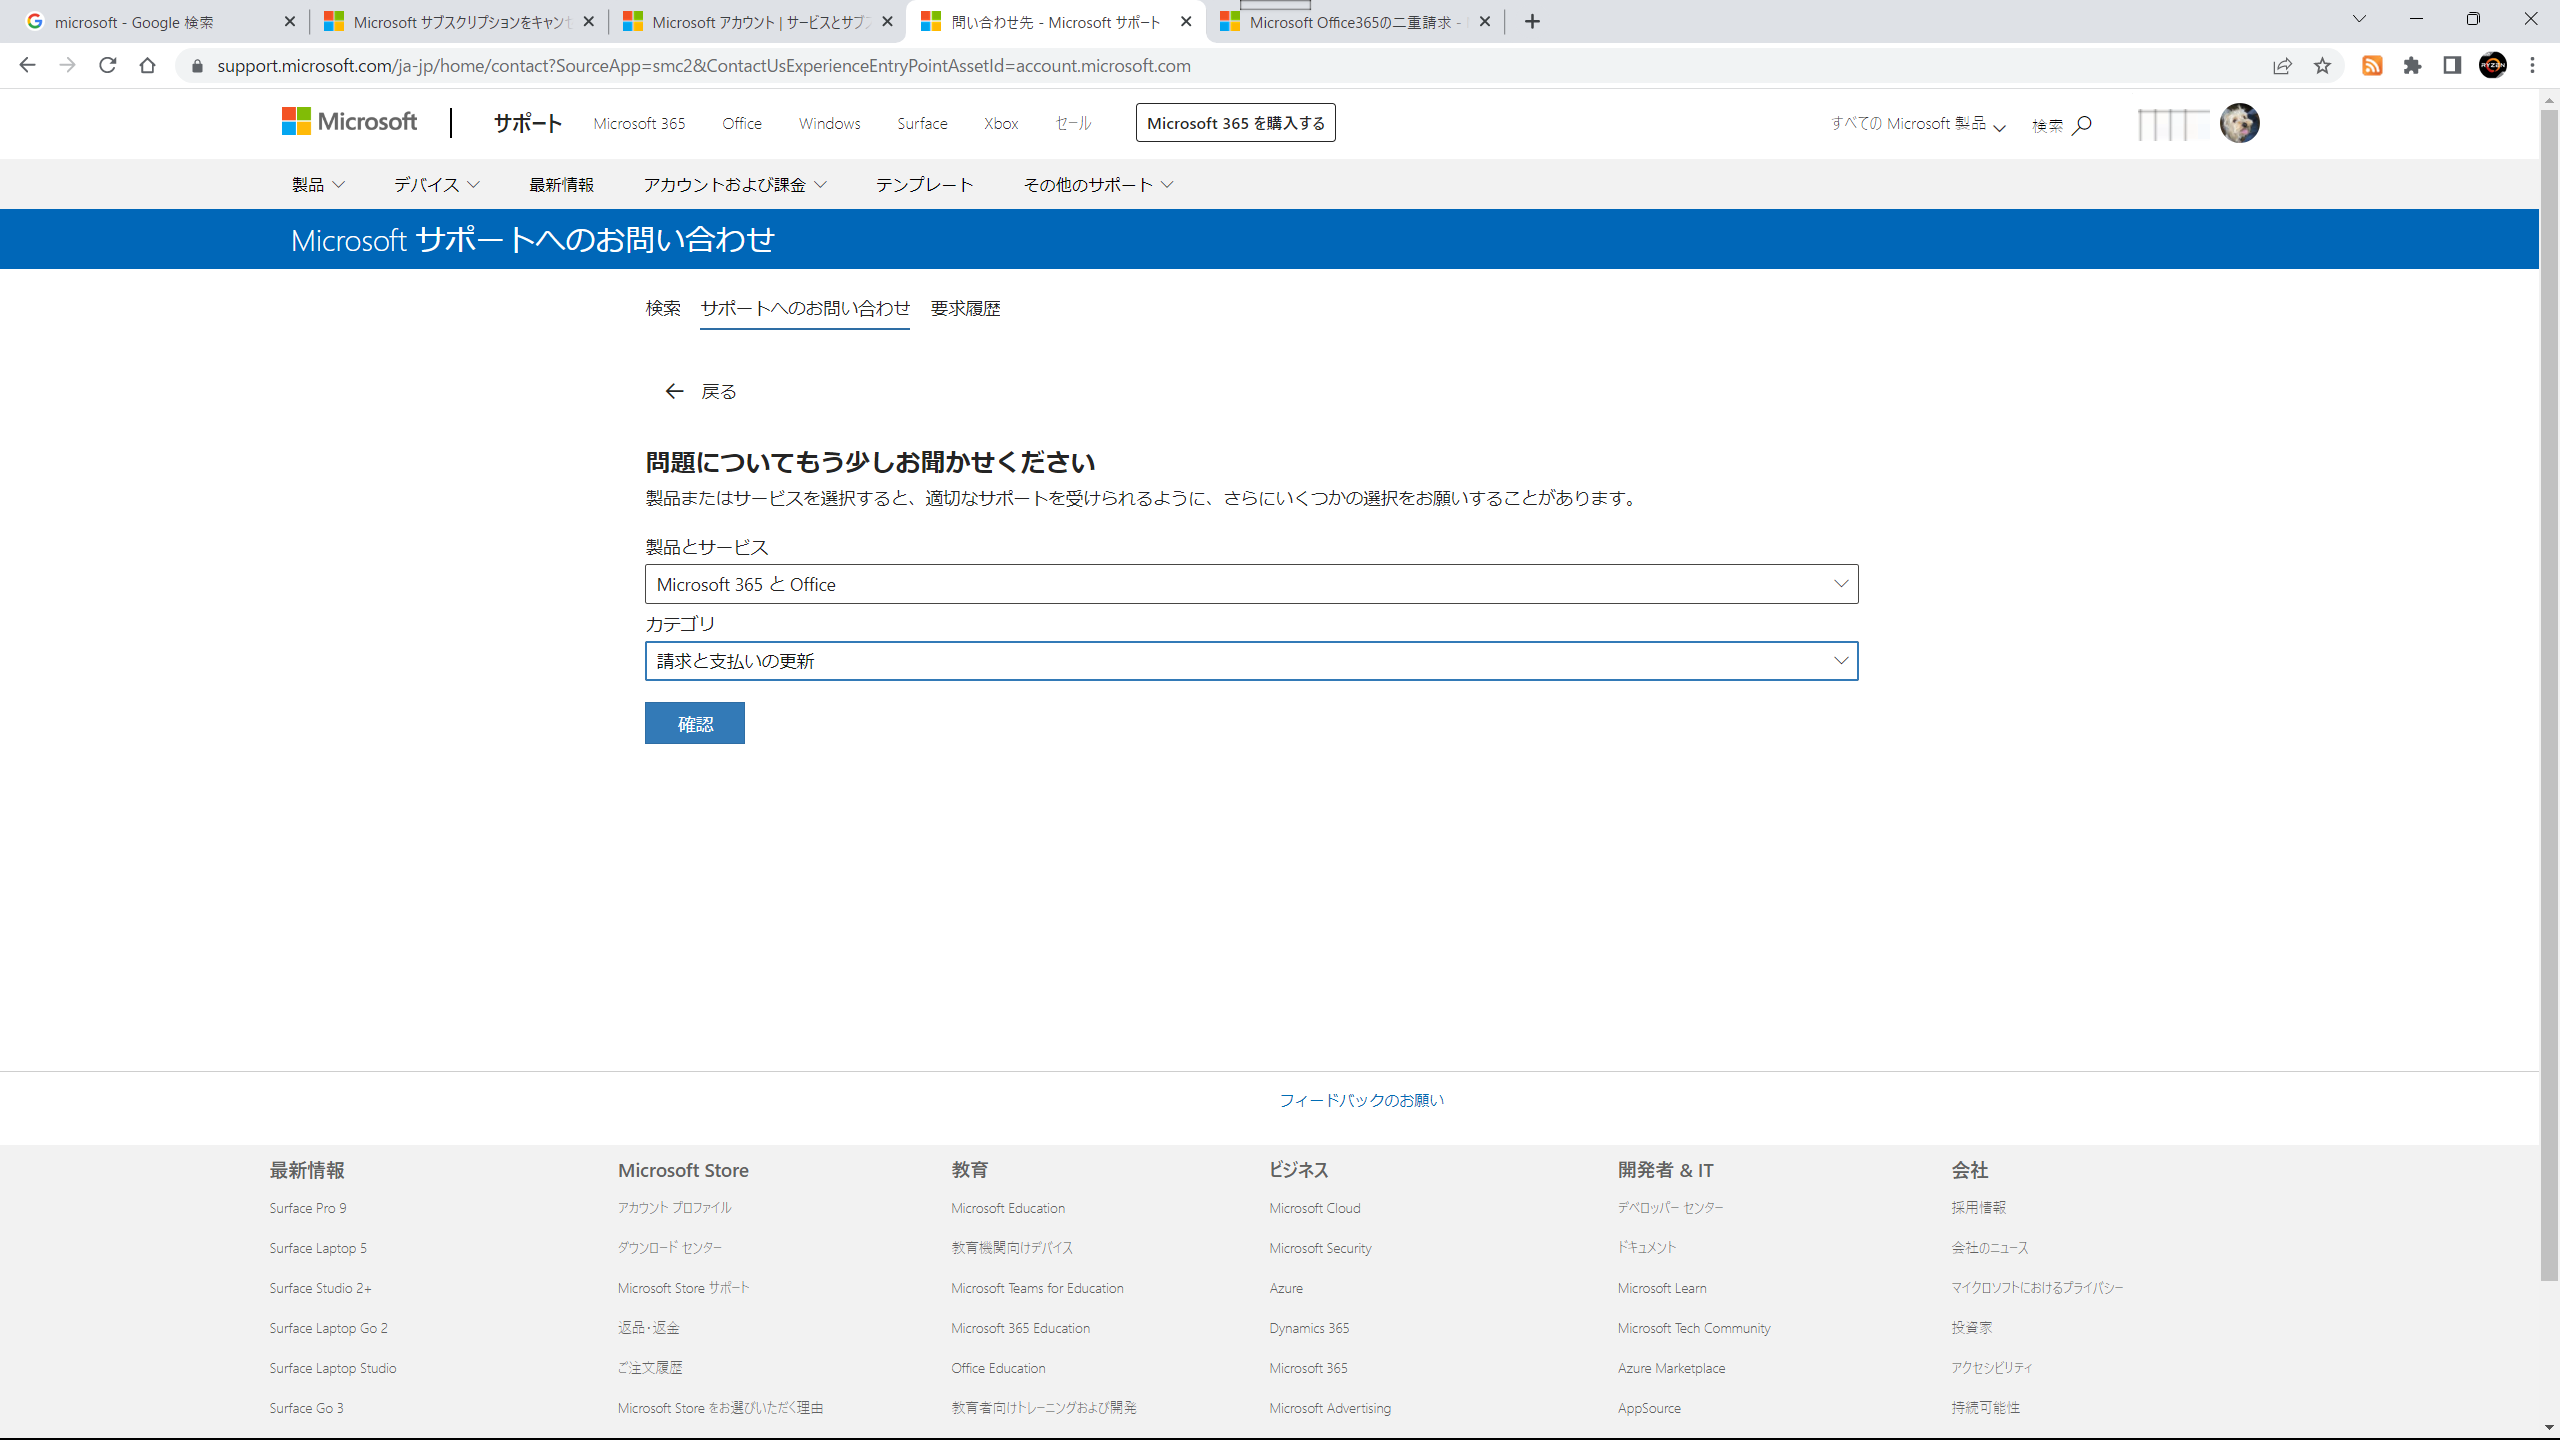Open the Azure Marketplace footer link
The image size is (2560, 1440).
(1671, 1368)
